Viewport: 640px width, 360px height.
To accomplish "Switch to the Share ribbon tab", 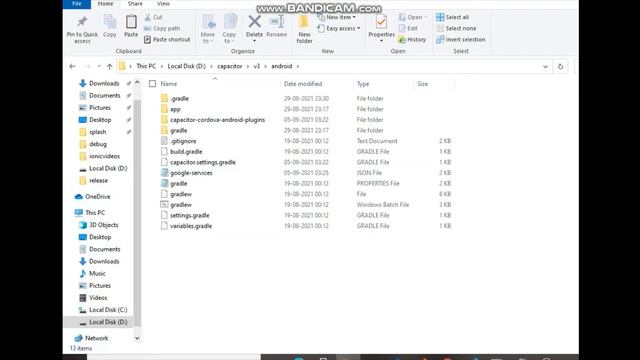I will click(135, 4).
